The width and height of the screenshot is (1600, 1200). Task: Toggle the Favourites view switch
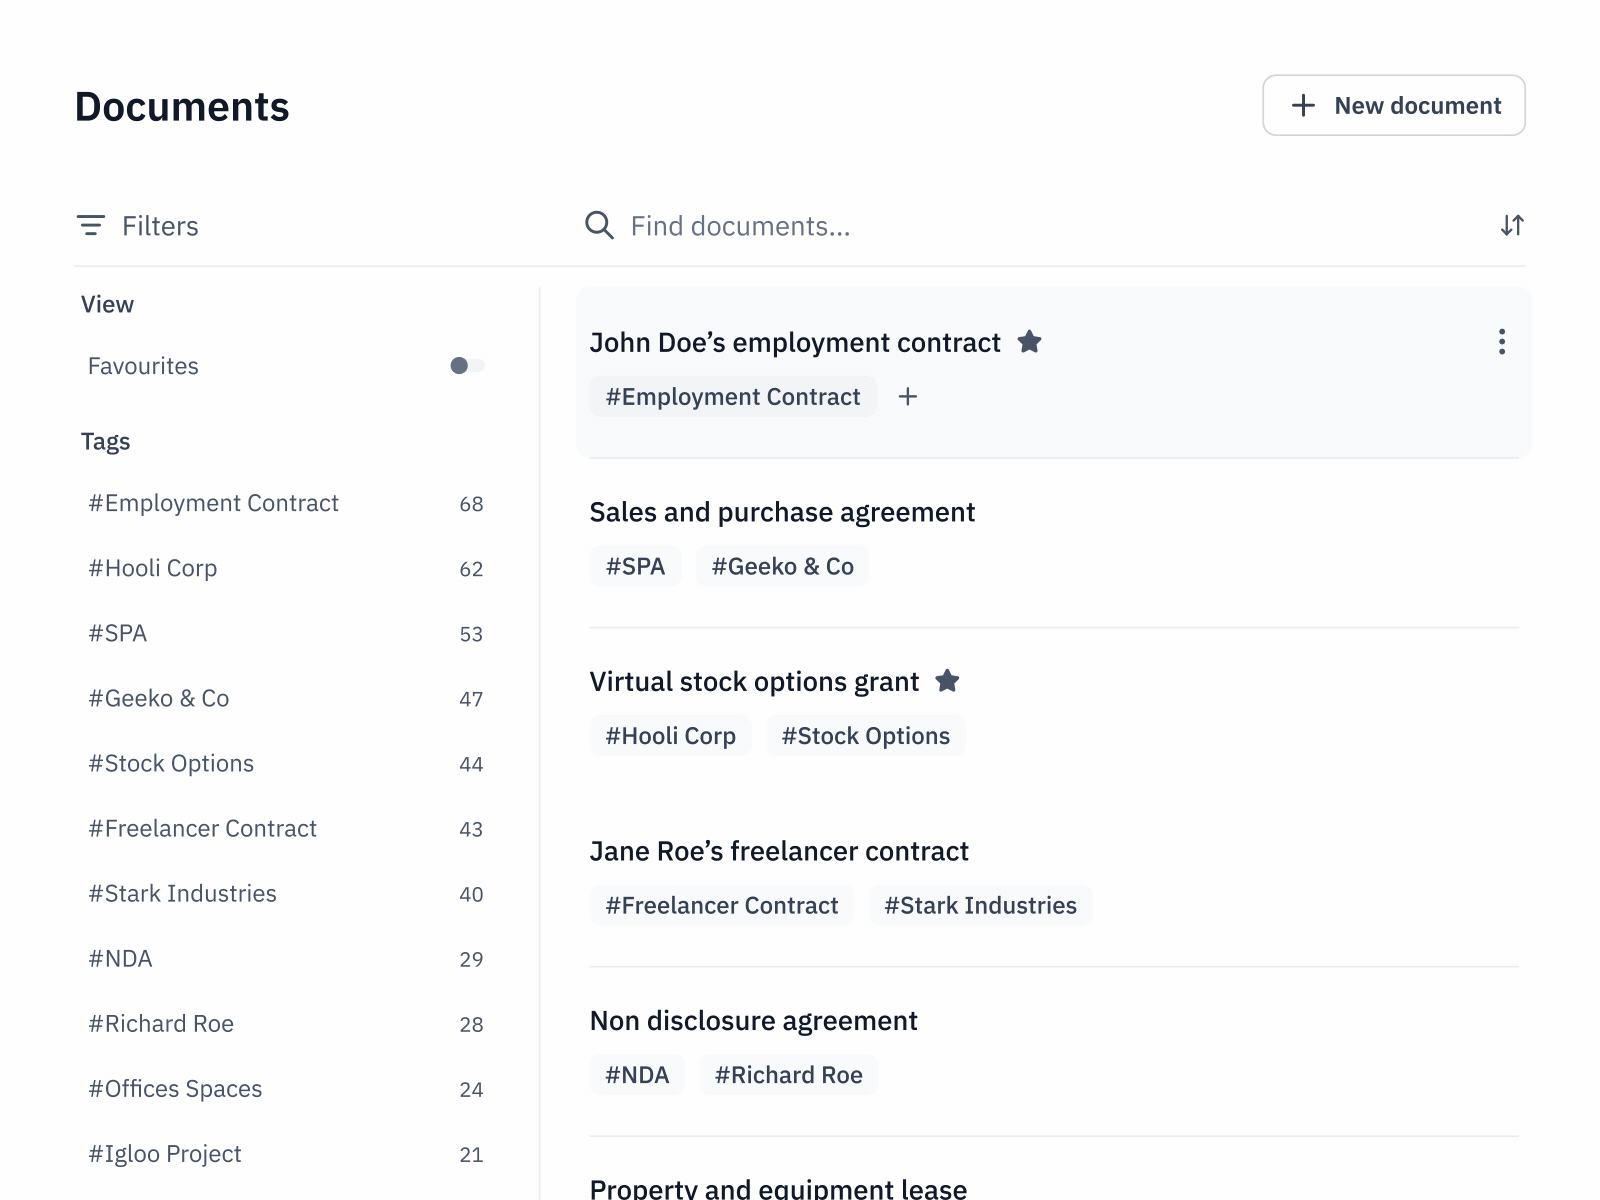[467, 366]
